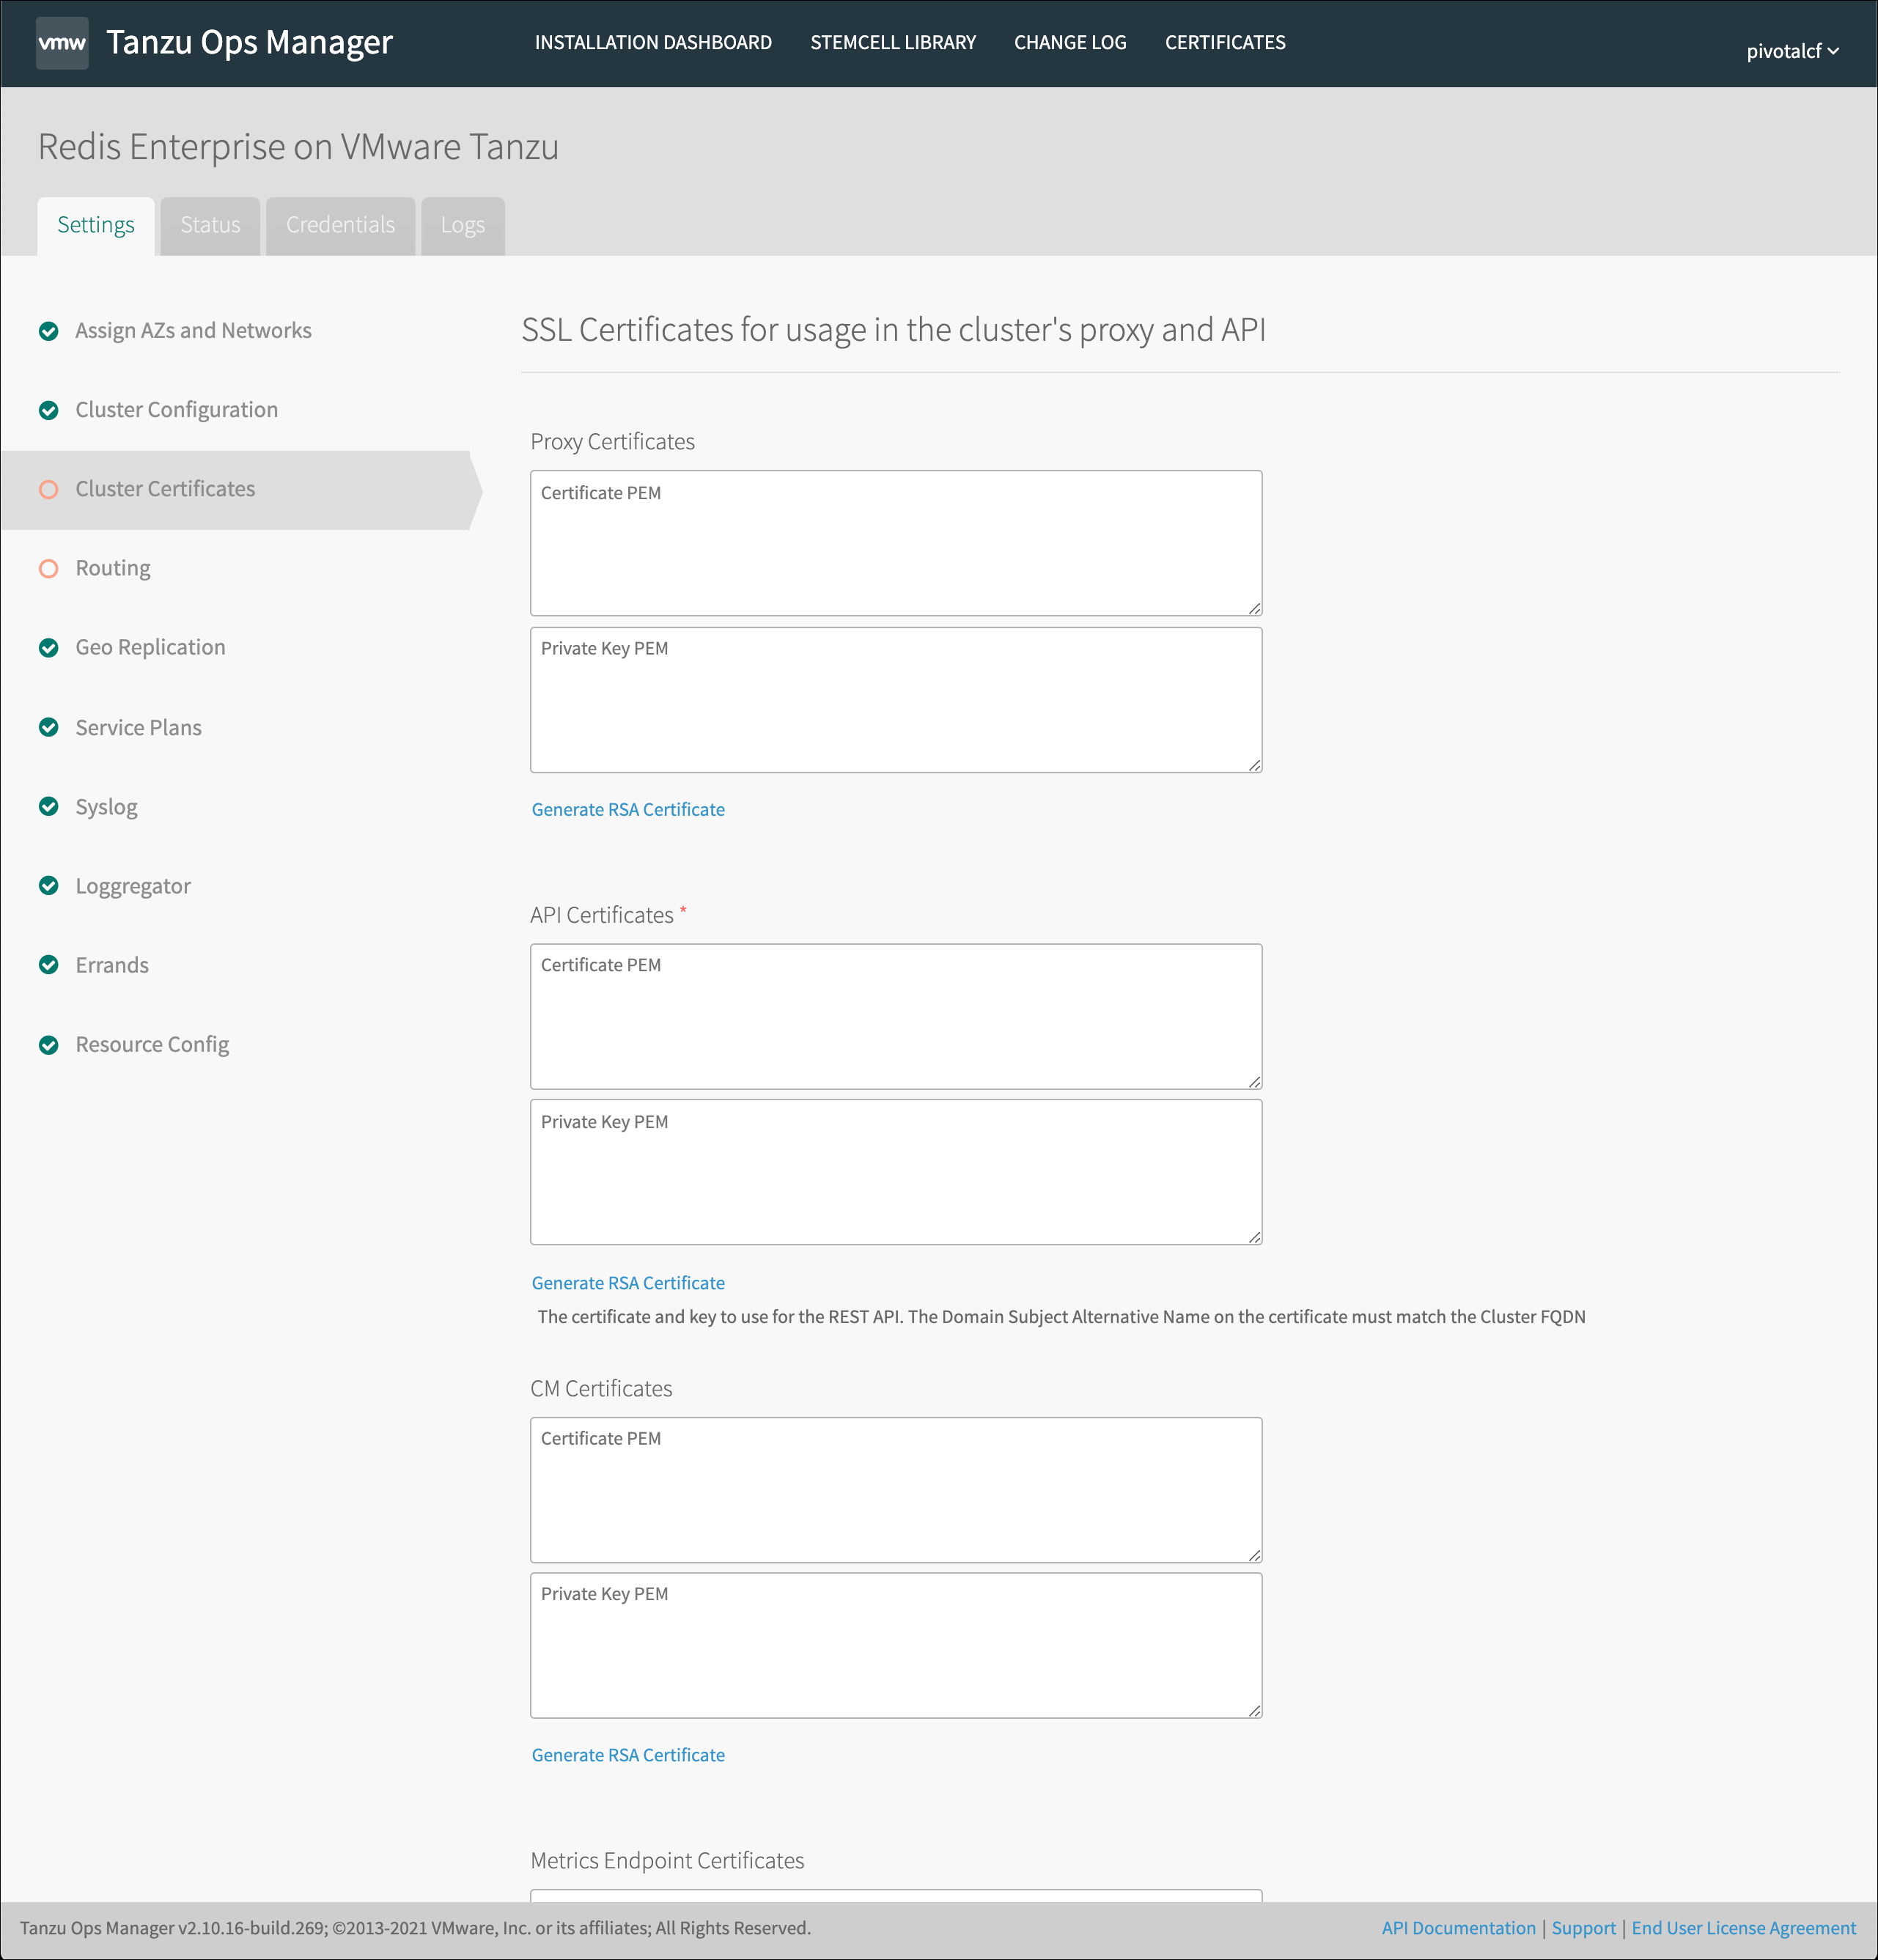Click the orange incomplete circle beside Routing

[x=48, y=568]
